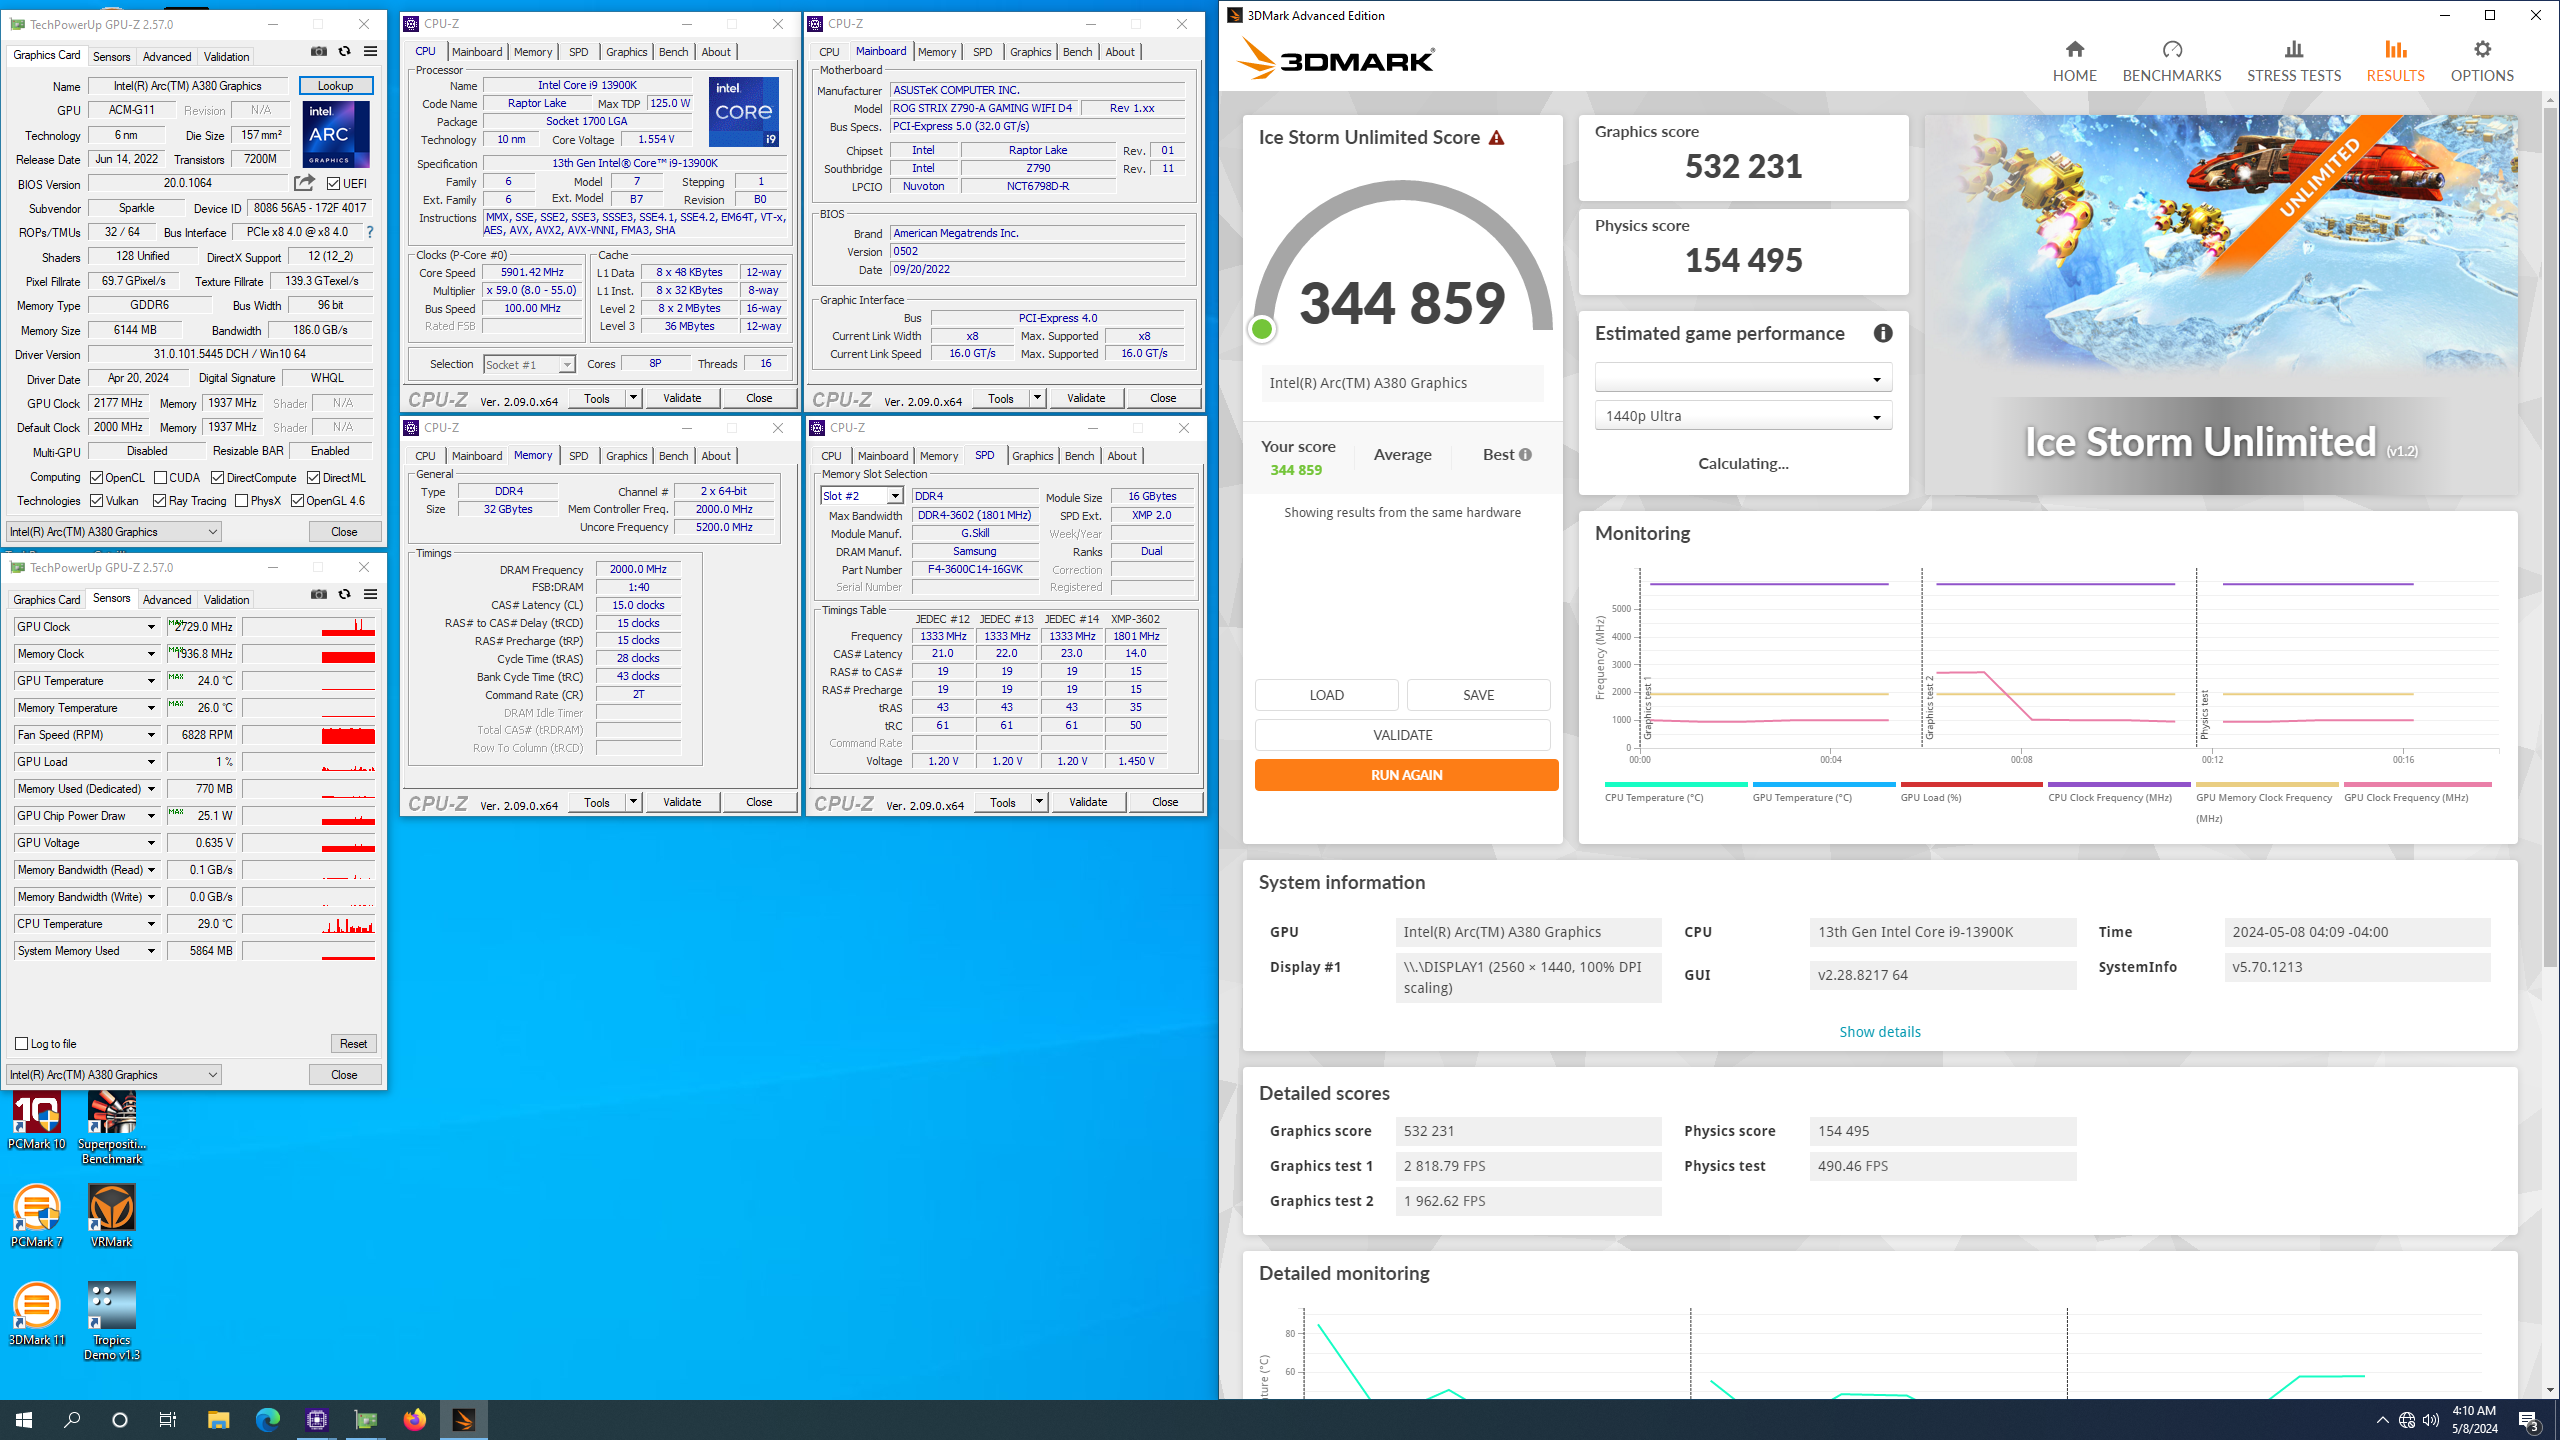Open Bench tab in CPU-Z CPU window
This screenshot has height=1440, width=2560.
click(673, 52)
